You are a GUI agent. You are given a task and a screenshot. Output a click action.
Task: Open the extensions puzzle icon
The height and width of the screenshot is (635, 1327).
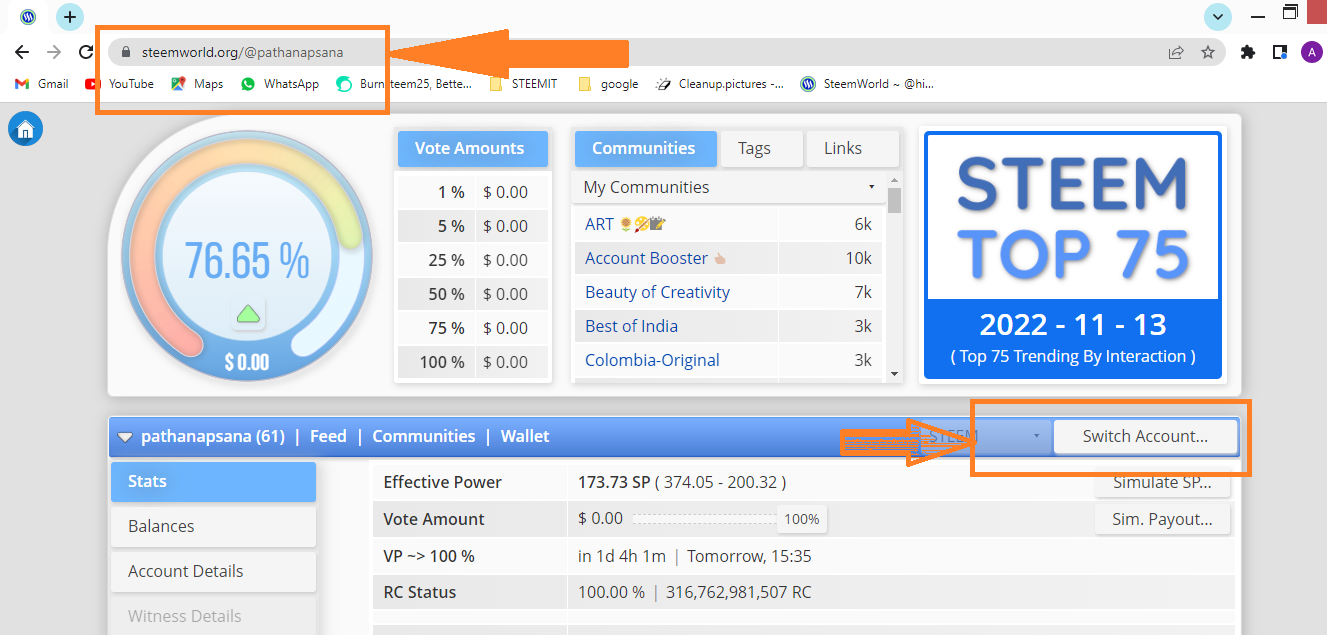[x=1247, y=52]
